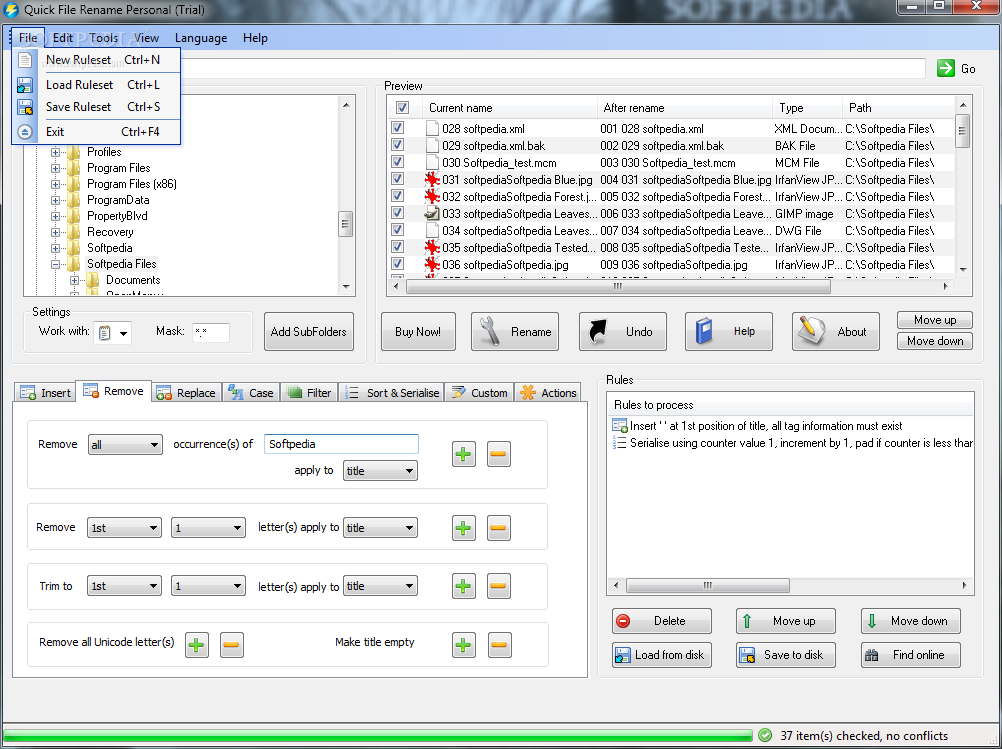Screen dimensions: 1002x749
Task: Uncheck the 028 softpedia.xml checkbox
Action: click(x=397, y=128)
